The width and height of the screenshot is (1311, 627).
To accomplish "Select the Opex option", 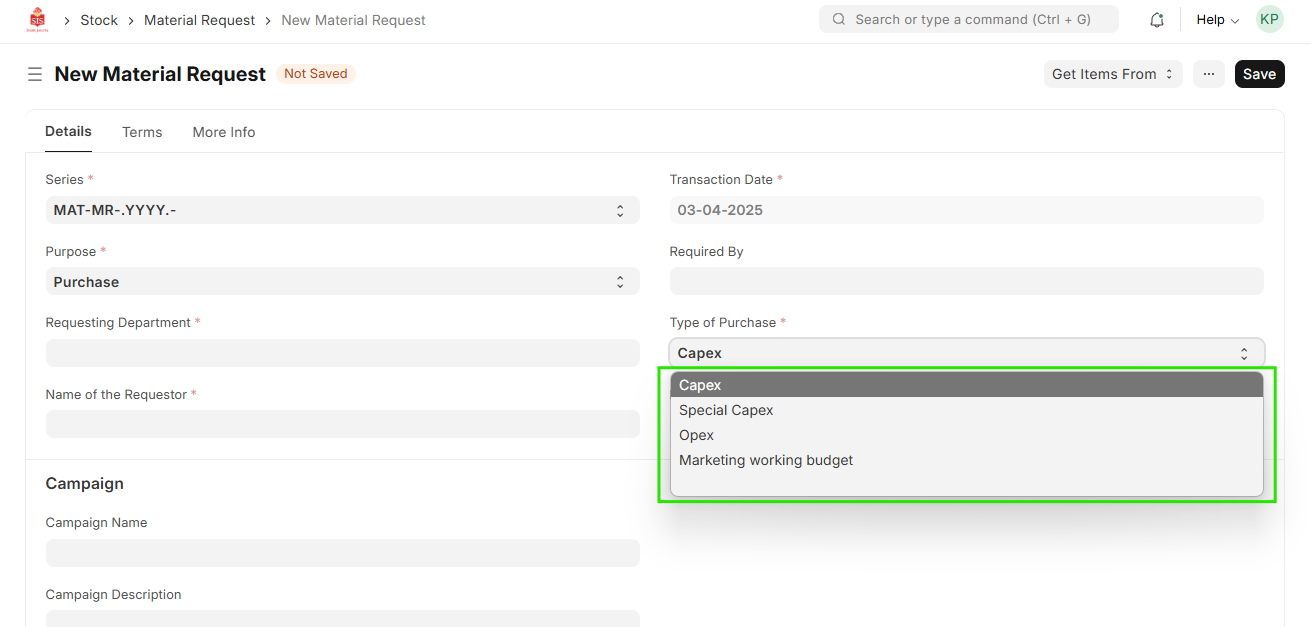I will pos(697,435).
